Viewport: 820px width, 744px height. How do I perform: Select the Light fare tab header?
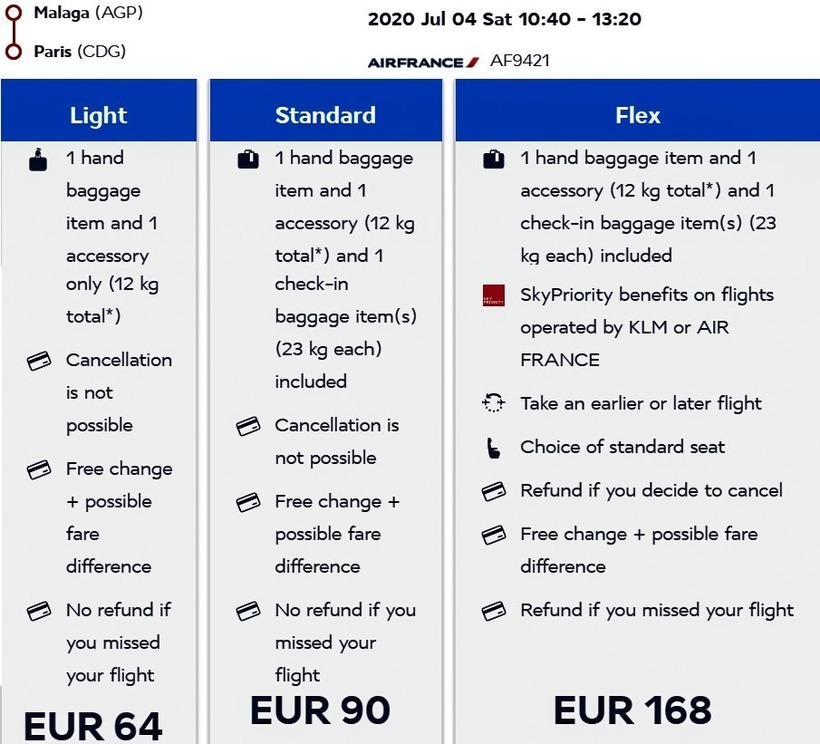tap(99, 115)
